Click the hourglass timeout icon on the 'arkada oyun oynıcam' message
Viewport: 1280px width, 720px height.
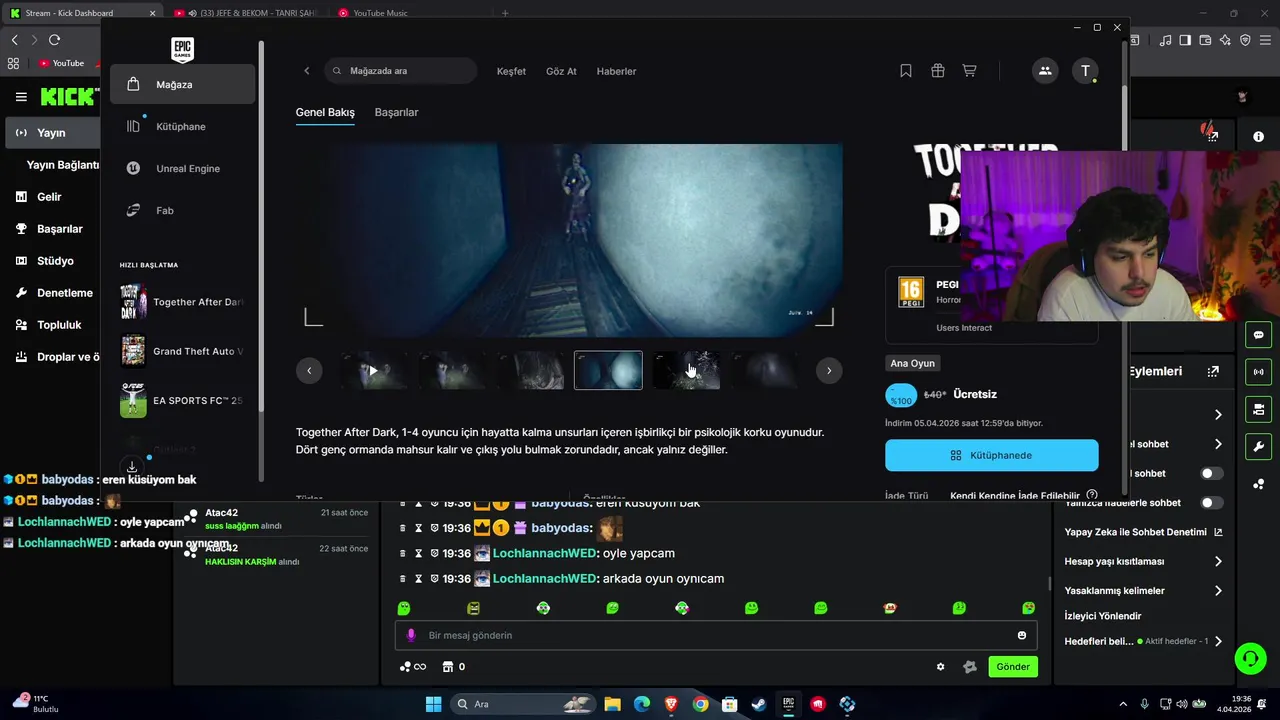tap(419, 578)
